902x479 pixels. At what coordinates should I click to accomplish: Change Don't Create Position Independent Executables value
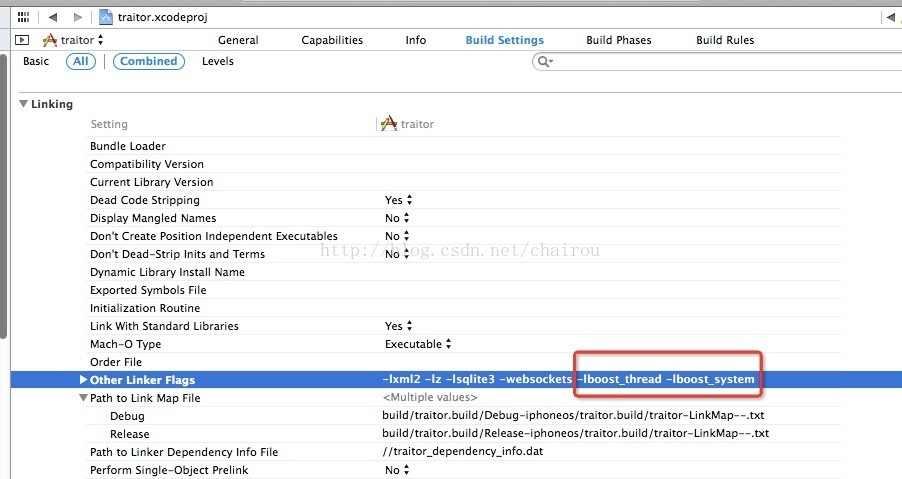pyautogui.click(x=397, y=236)
